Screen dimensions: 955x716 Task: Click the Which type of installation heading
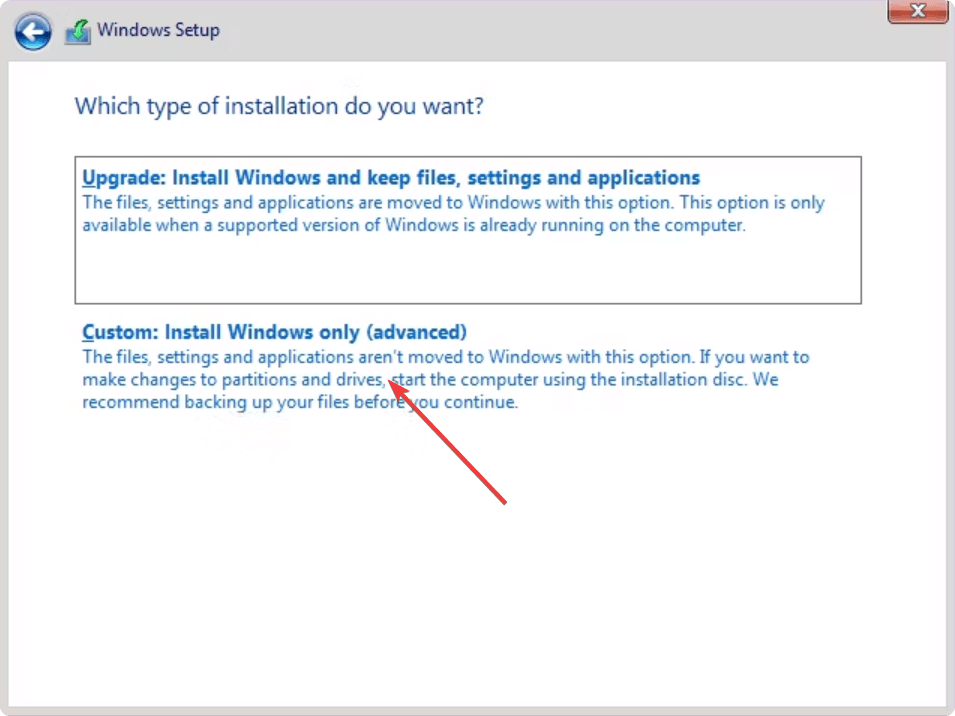pyautogui.click(x=278, y=106)
